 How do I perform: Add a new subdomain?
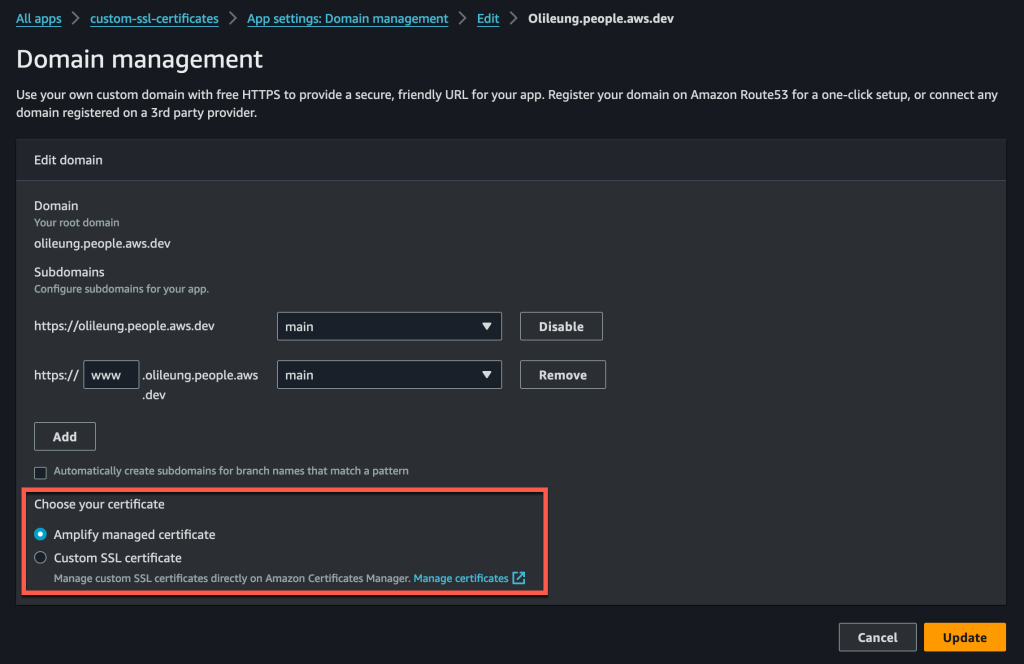tap(64, 436)
